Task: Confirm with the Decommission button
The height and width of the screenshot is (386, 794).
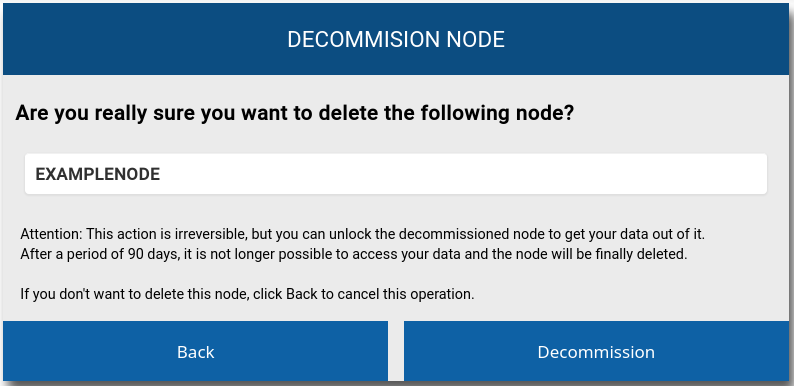Action: point(596,351)
